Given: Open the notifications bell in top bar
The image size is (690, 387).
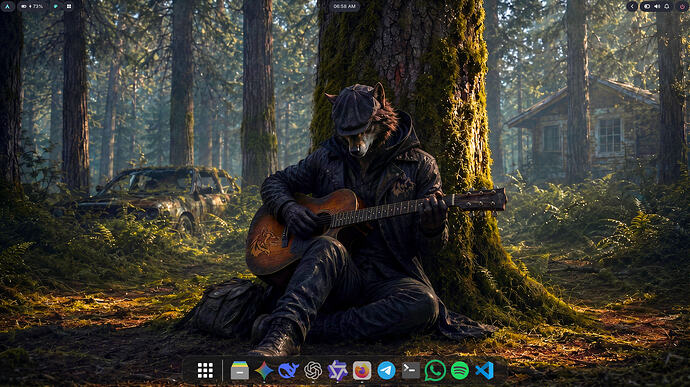Looking at the screenshot, I should (x=667, y=6).
